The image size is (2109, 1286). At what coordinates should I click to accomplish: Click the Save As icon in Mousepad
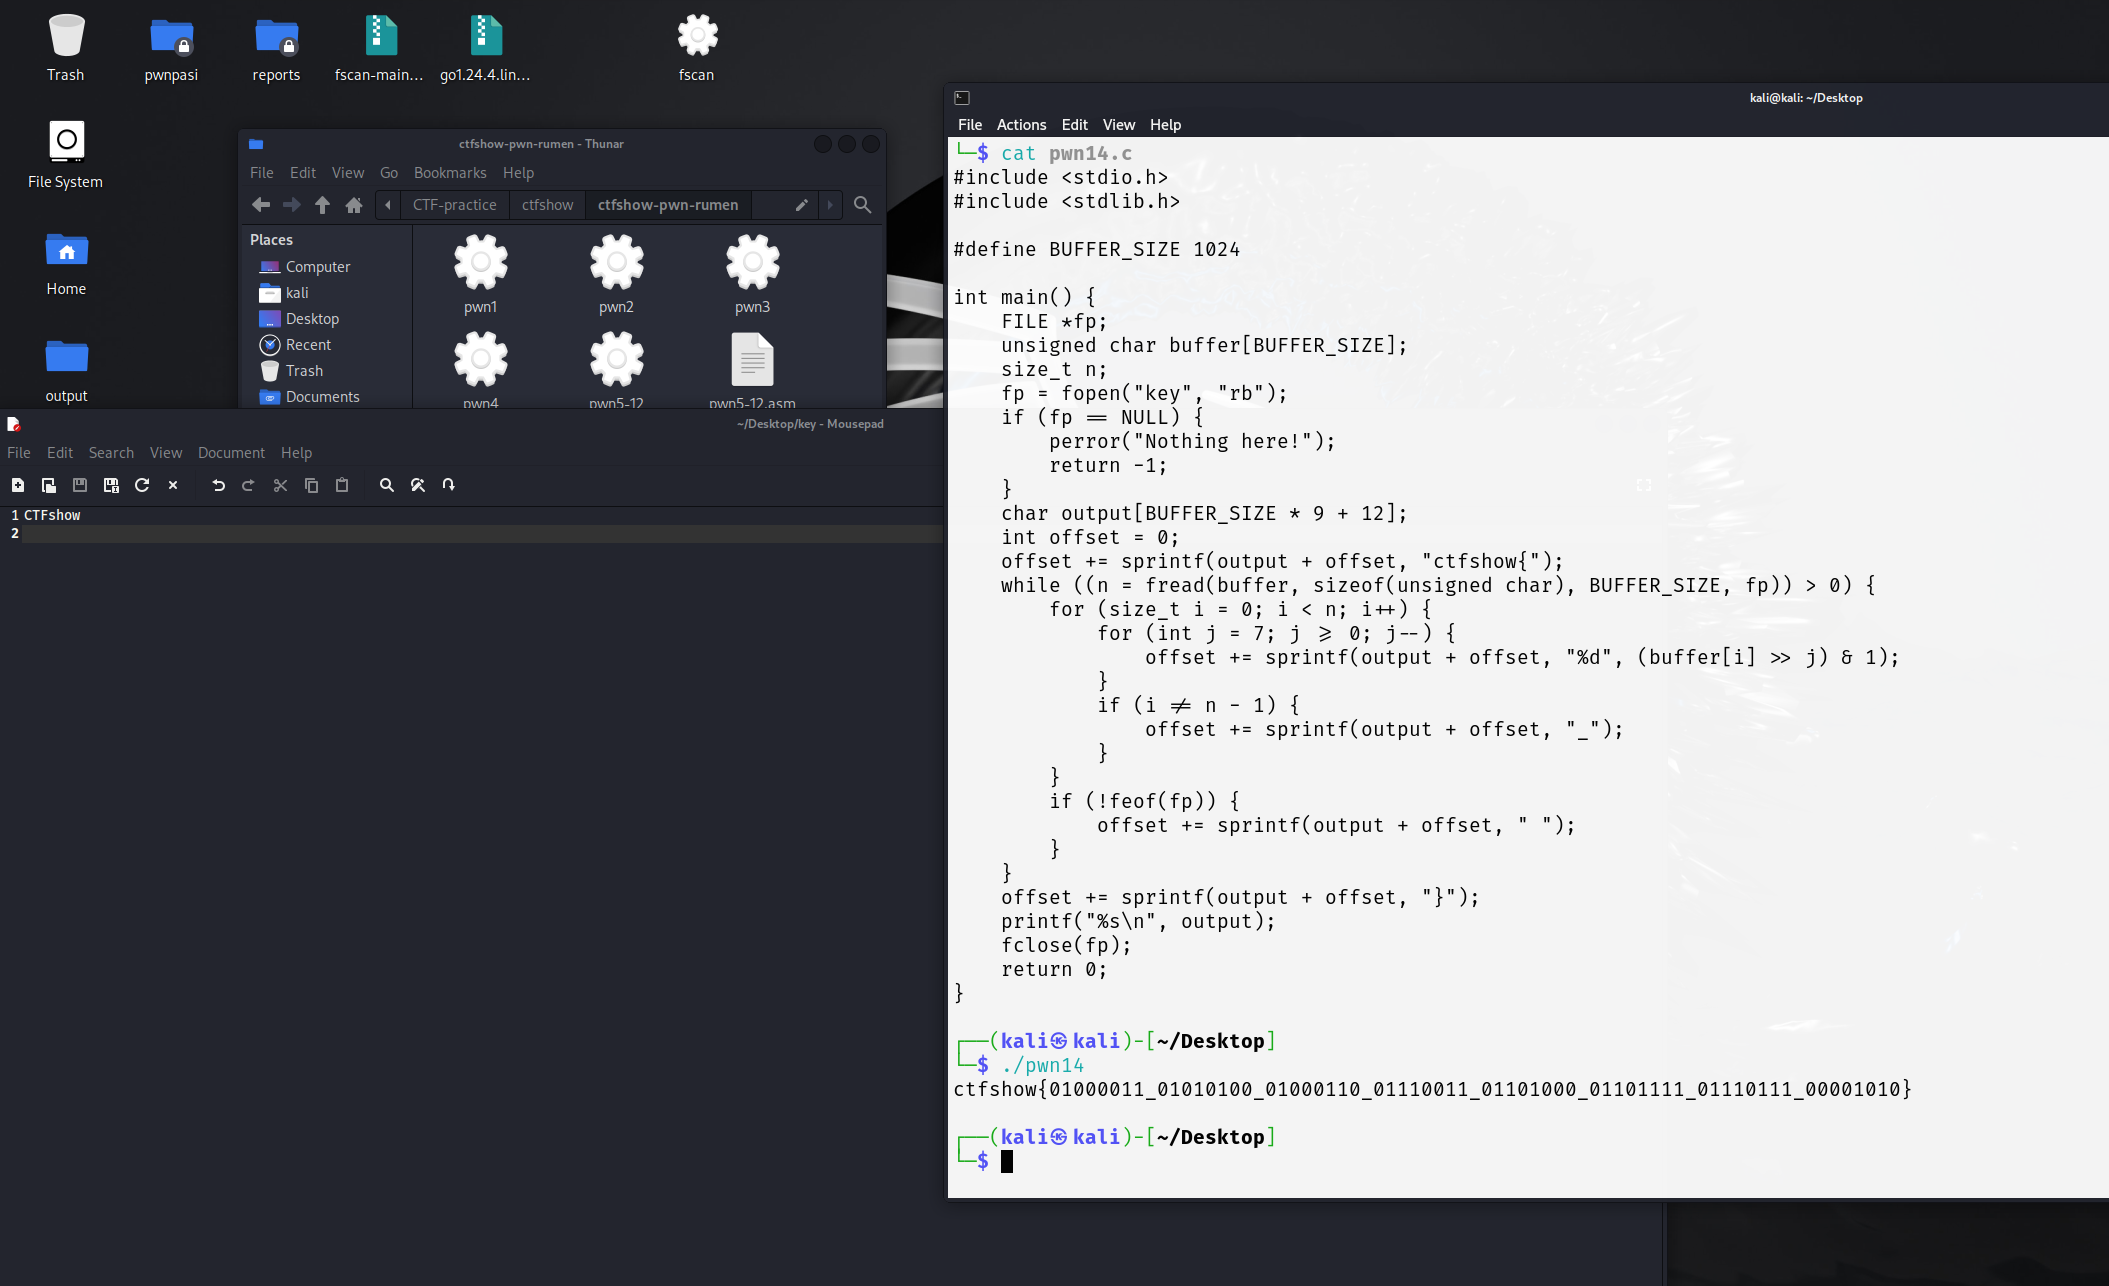pyautogui.click(x=111, y=485)
